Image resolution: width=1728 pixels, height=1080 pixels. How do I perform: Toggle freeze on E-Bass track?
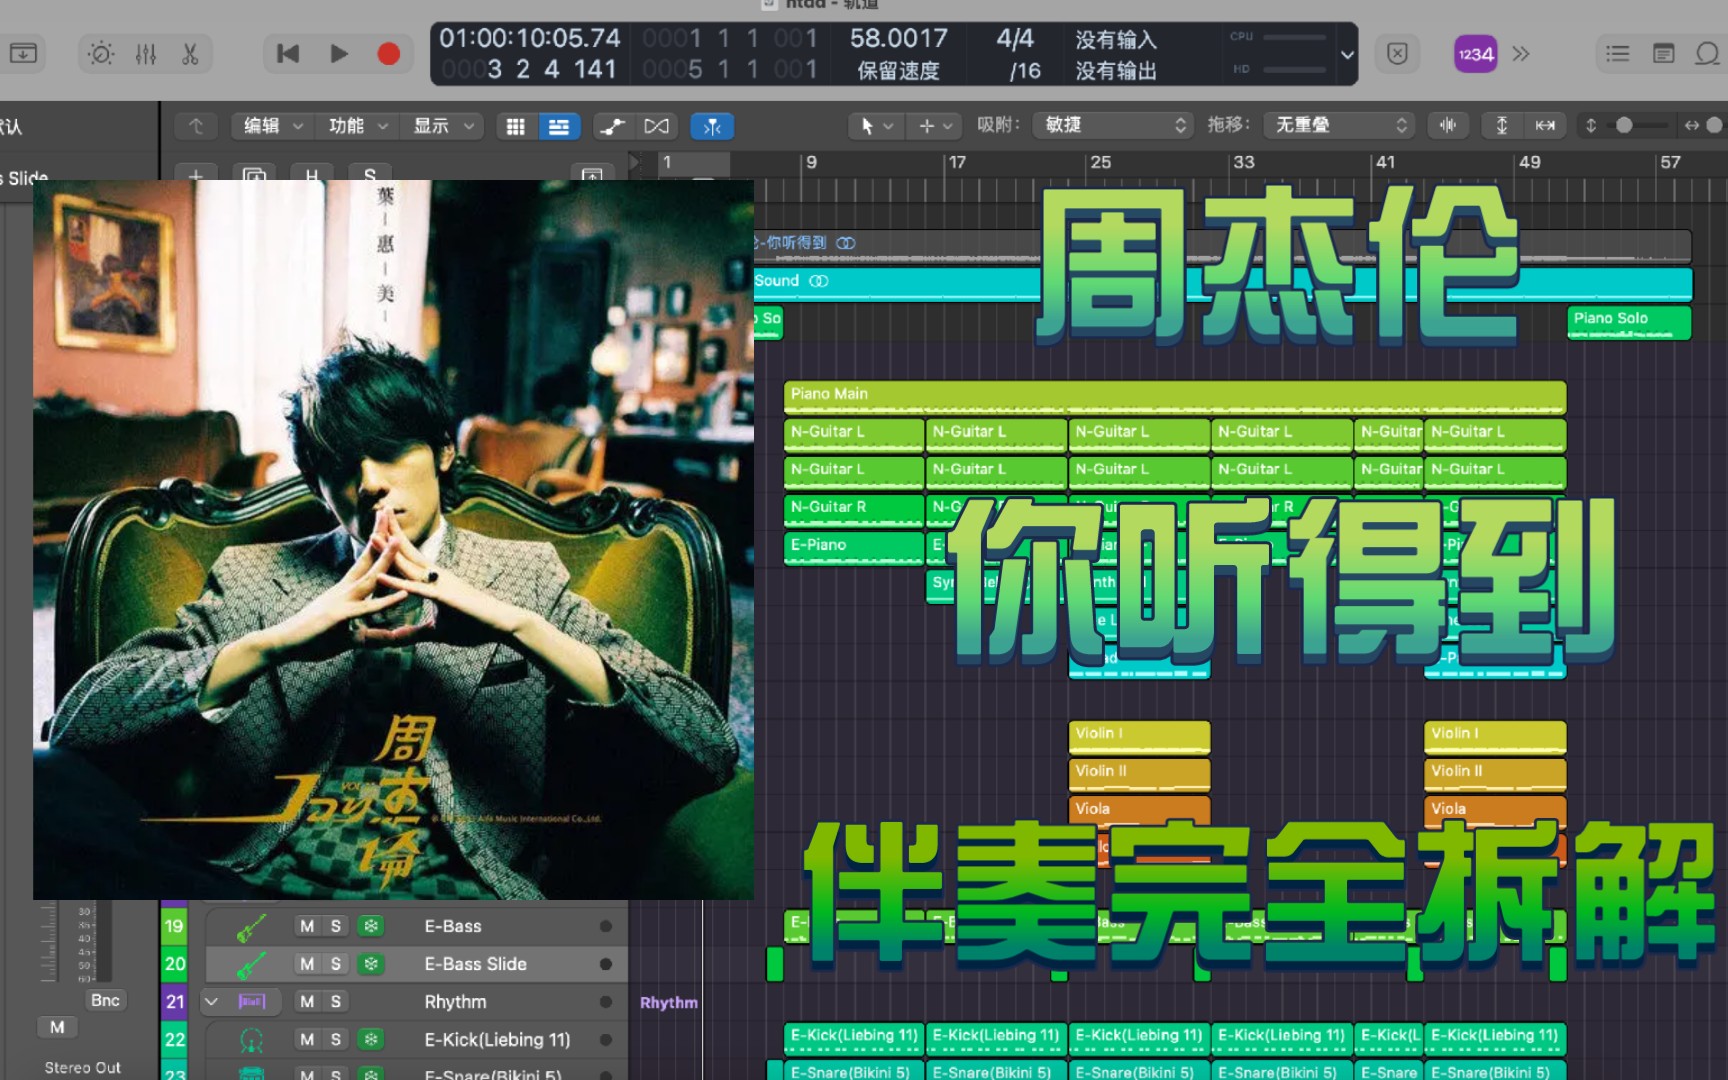coord(371,926)
